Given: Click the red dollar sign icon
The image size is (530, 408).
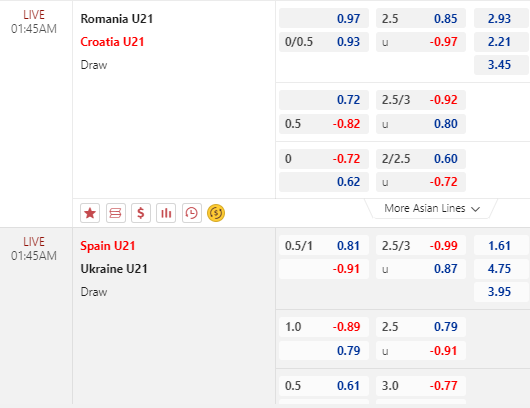Looking at the screenshot, I should click(x=141, y=213).
